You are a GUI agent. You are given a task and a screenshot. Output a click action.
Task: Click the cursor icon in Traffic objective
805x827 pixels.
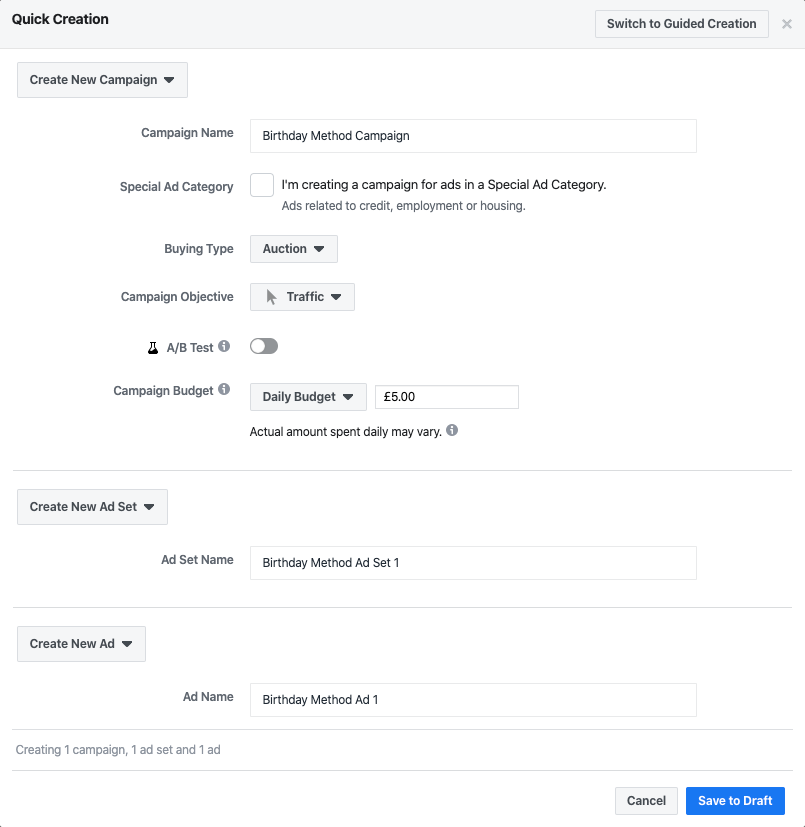coord(271,297)
